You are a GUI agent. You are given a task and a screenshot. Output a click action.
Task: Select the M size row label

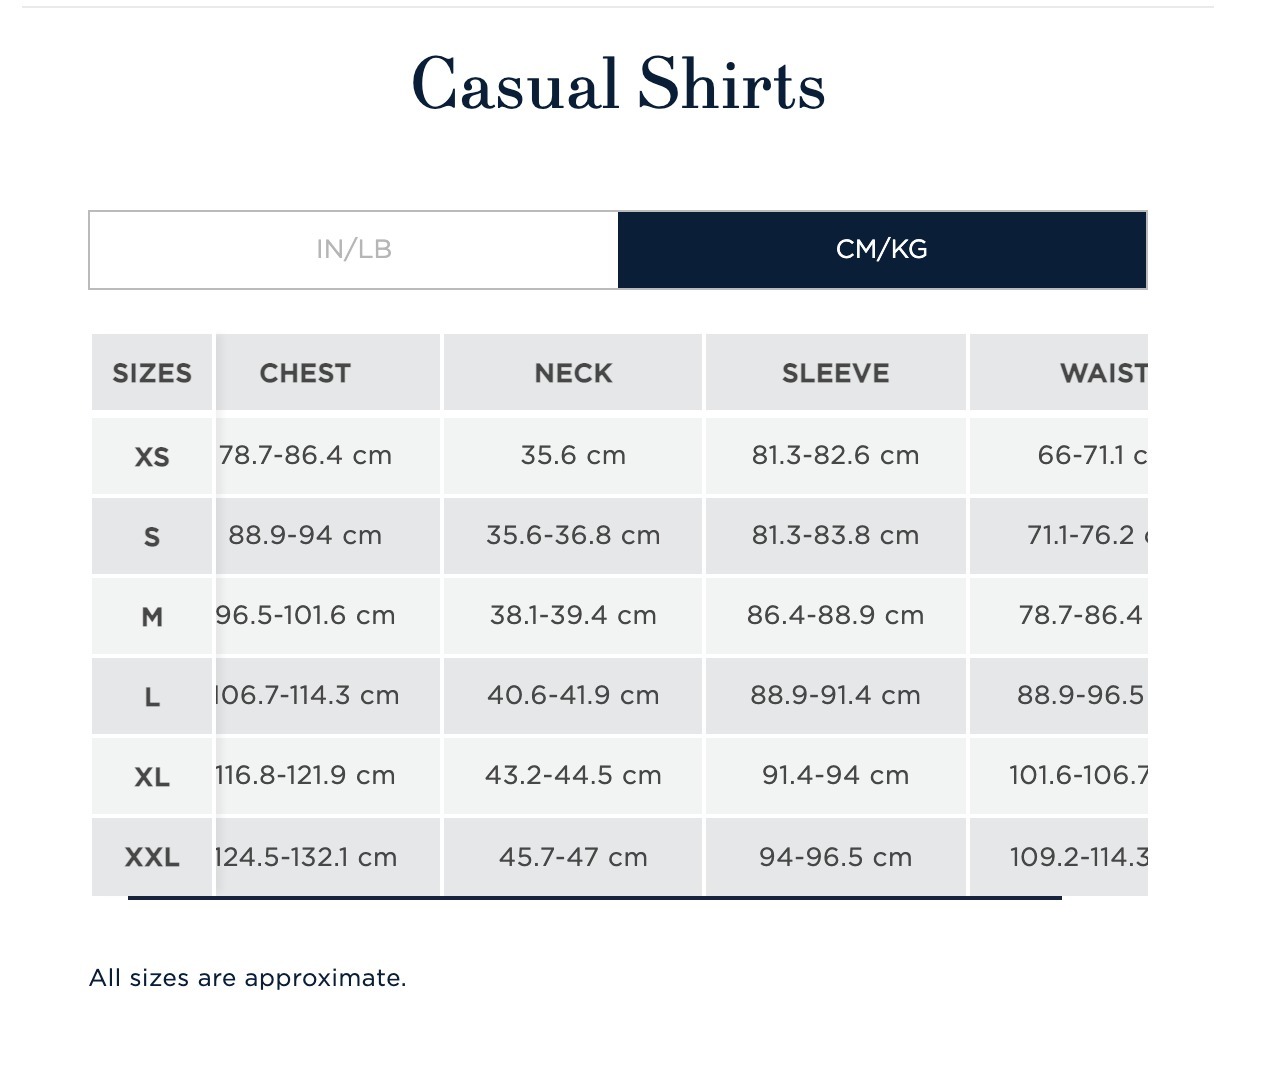152,617
